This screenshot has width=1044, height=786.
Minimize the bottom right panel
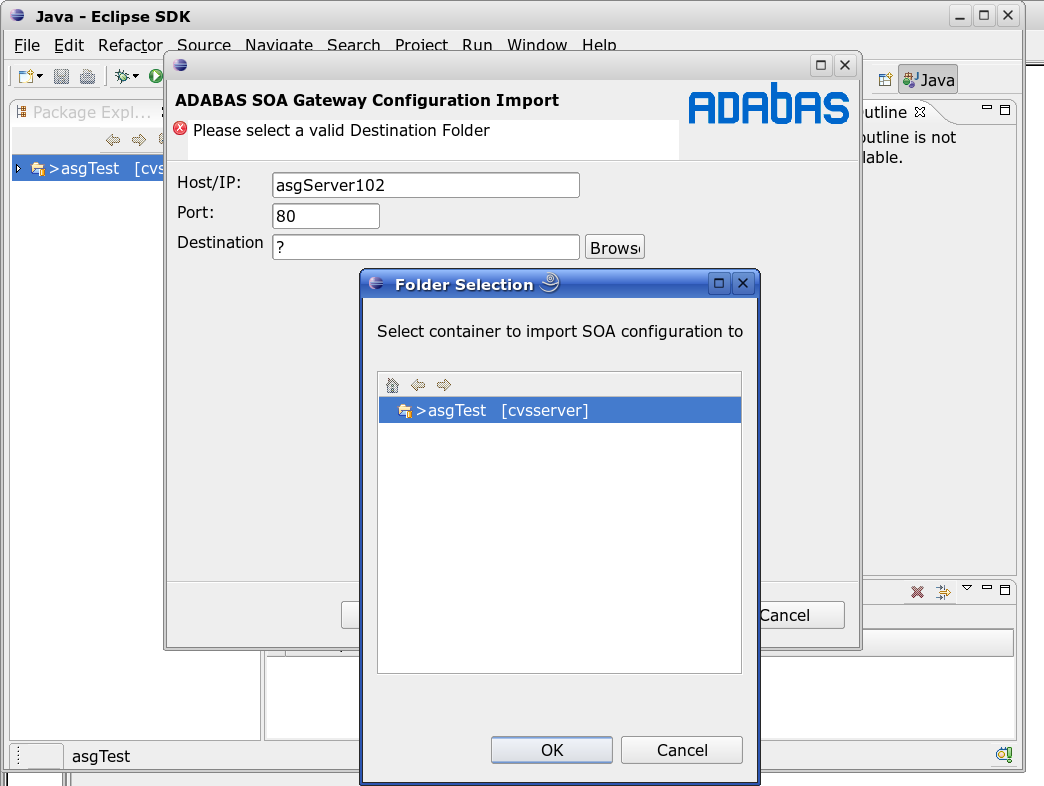(987, 587)
